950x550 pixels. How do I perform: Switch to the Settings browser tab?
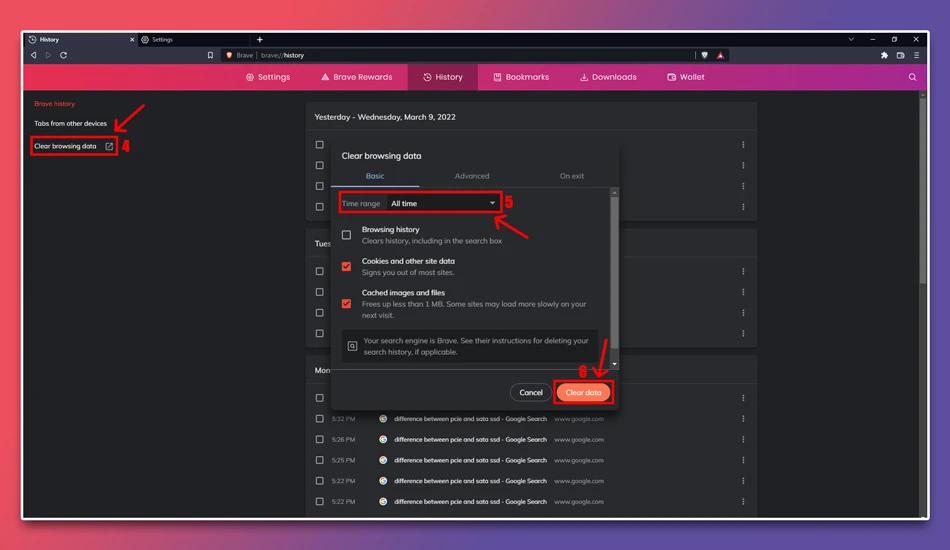194,39
